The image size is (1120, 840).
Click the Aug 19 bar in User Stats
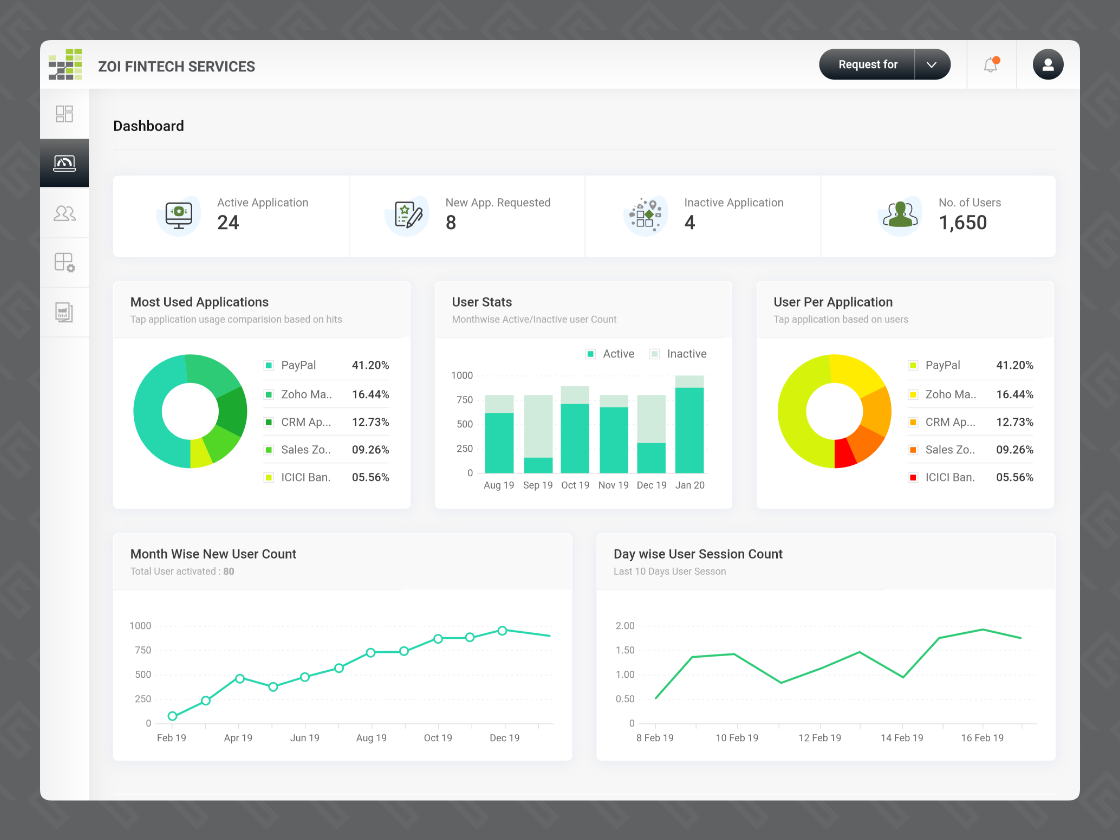(499, 434)
